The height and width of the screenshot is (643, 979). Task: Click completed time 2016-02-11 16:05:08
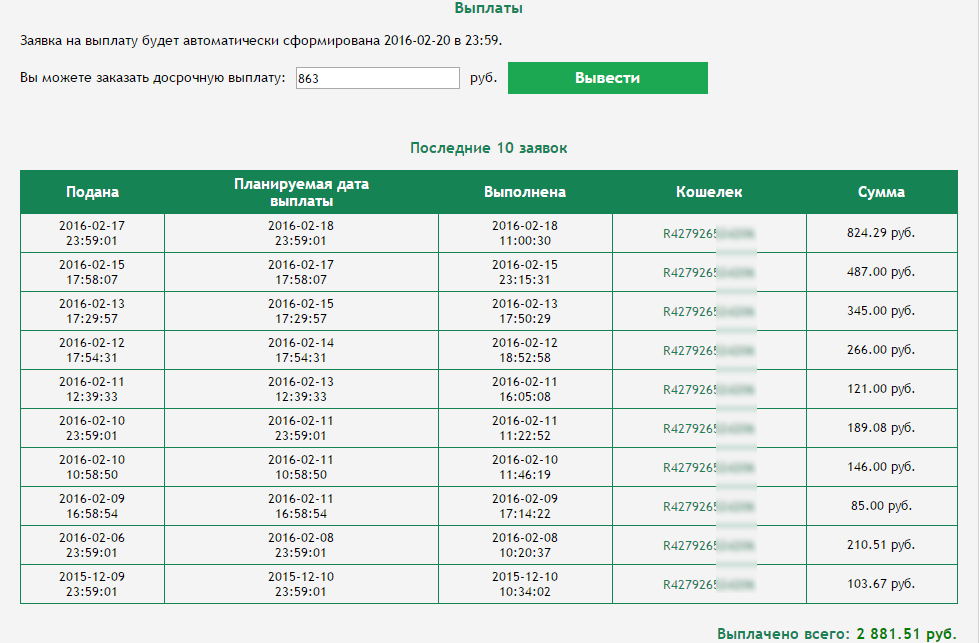pyautogui.click(x=524, y=389)
